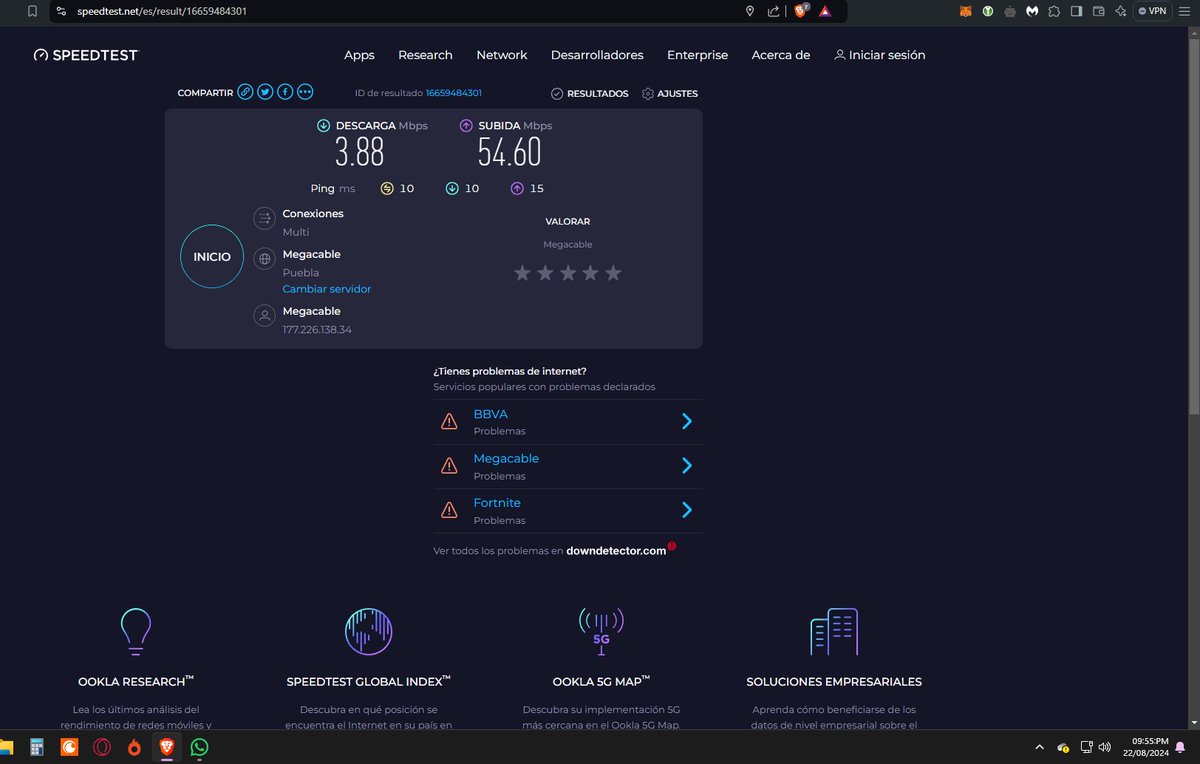Viewport: 1200px width, 764px height.
Task: Open Brave Shields lion icon
Action: tap(800, 11)
